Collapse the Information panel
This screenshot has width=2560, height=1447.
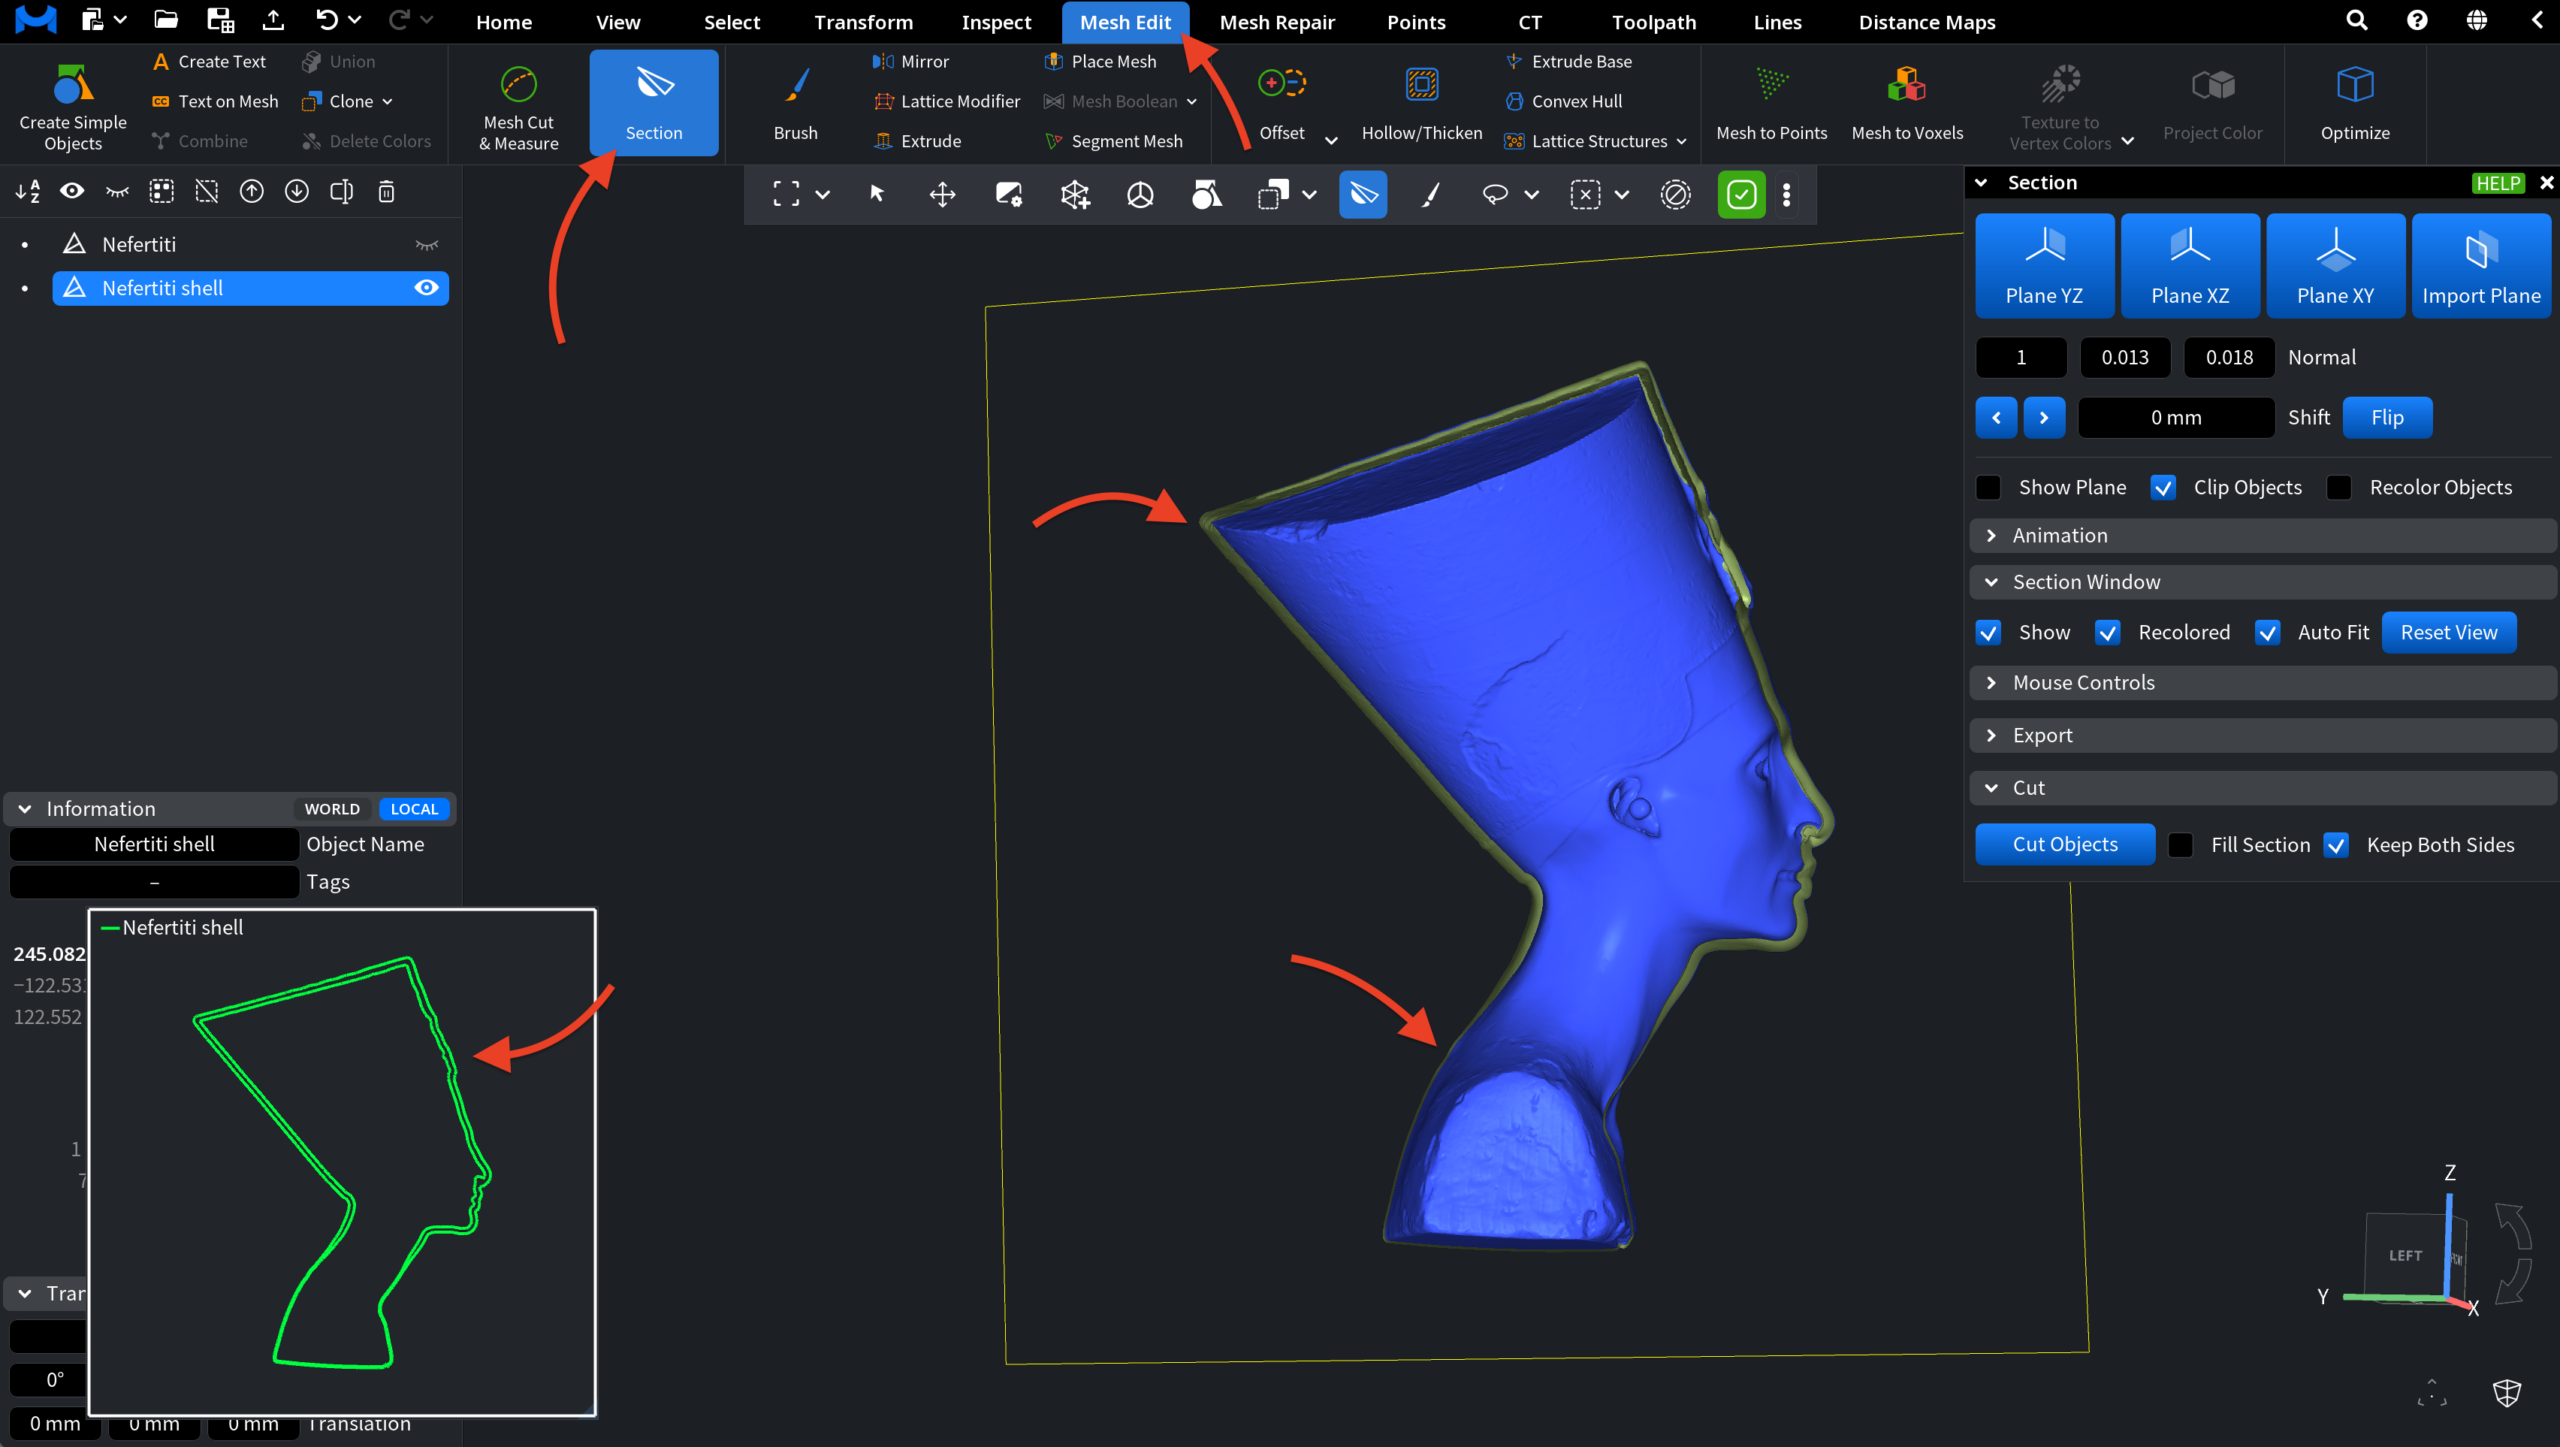pyautogui.click(x=25, y=808)
